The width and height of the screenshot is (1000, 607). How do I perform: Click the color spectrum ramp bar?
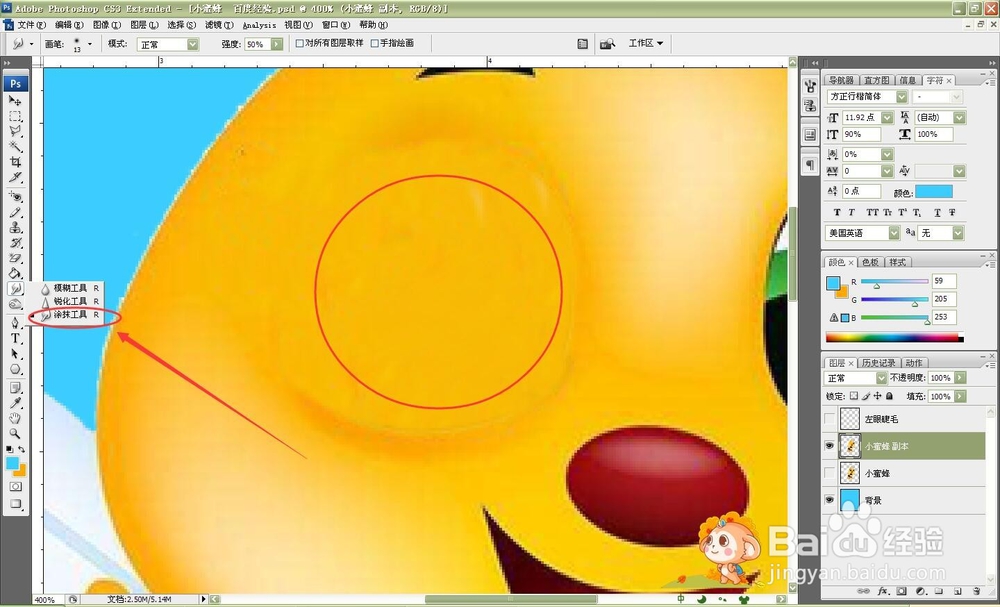tap(894, 337)
